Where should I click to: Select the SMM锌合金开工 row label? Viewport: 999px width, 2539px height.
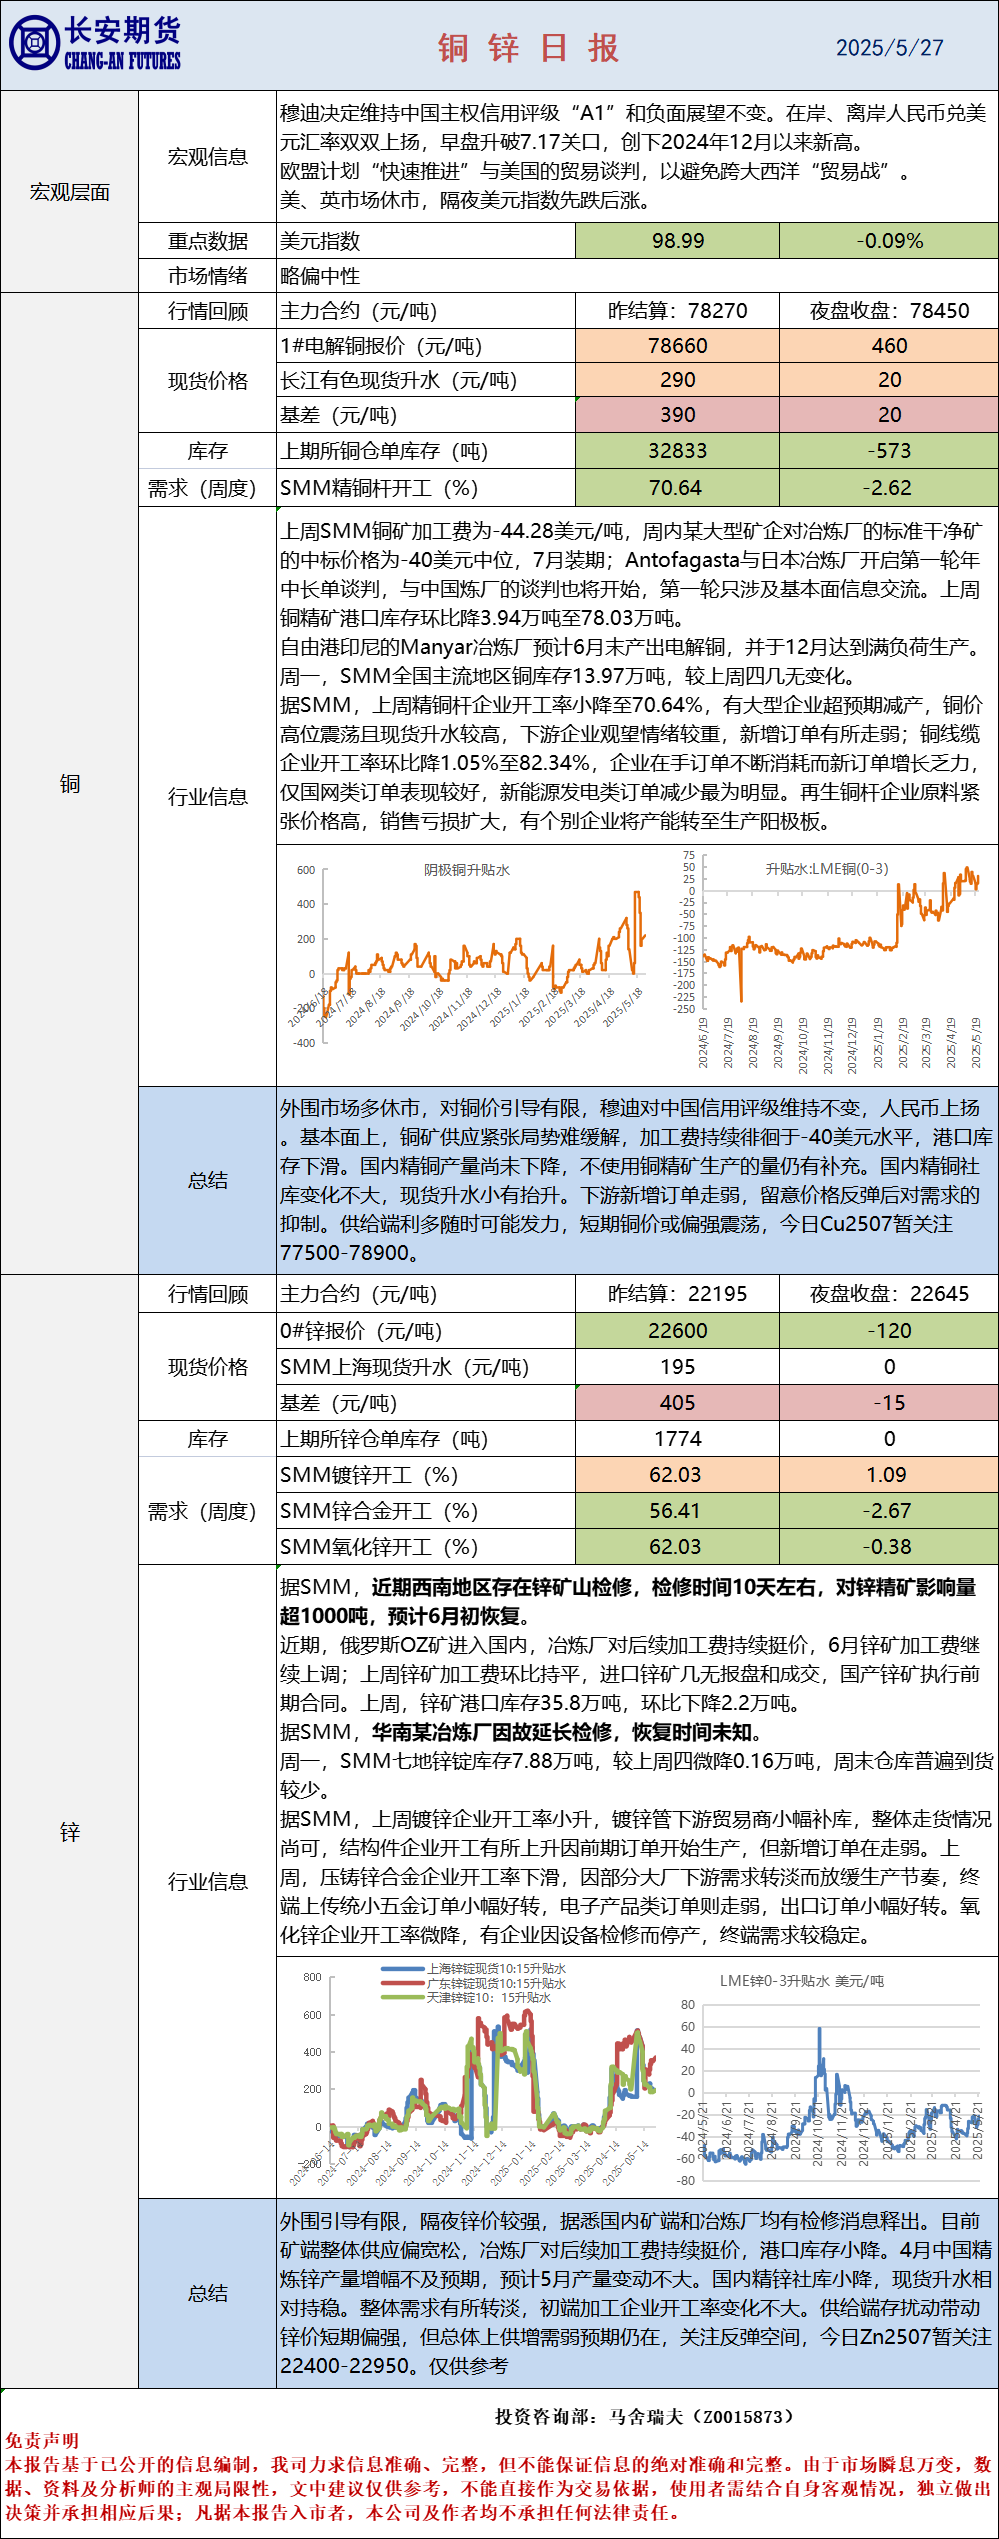click(x=426, y=1511)
